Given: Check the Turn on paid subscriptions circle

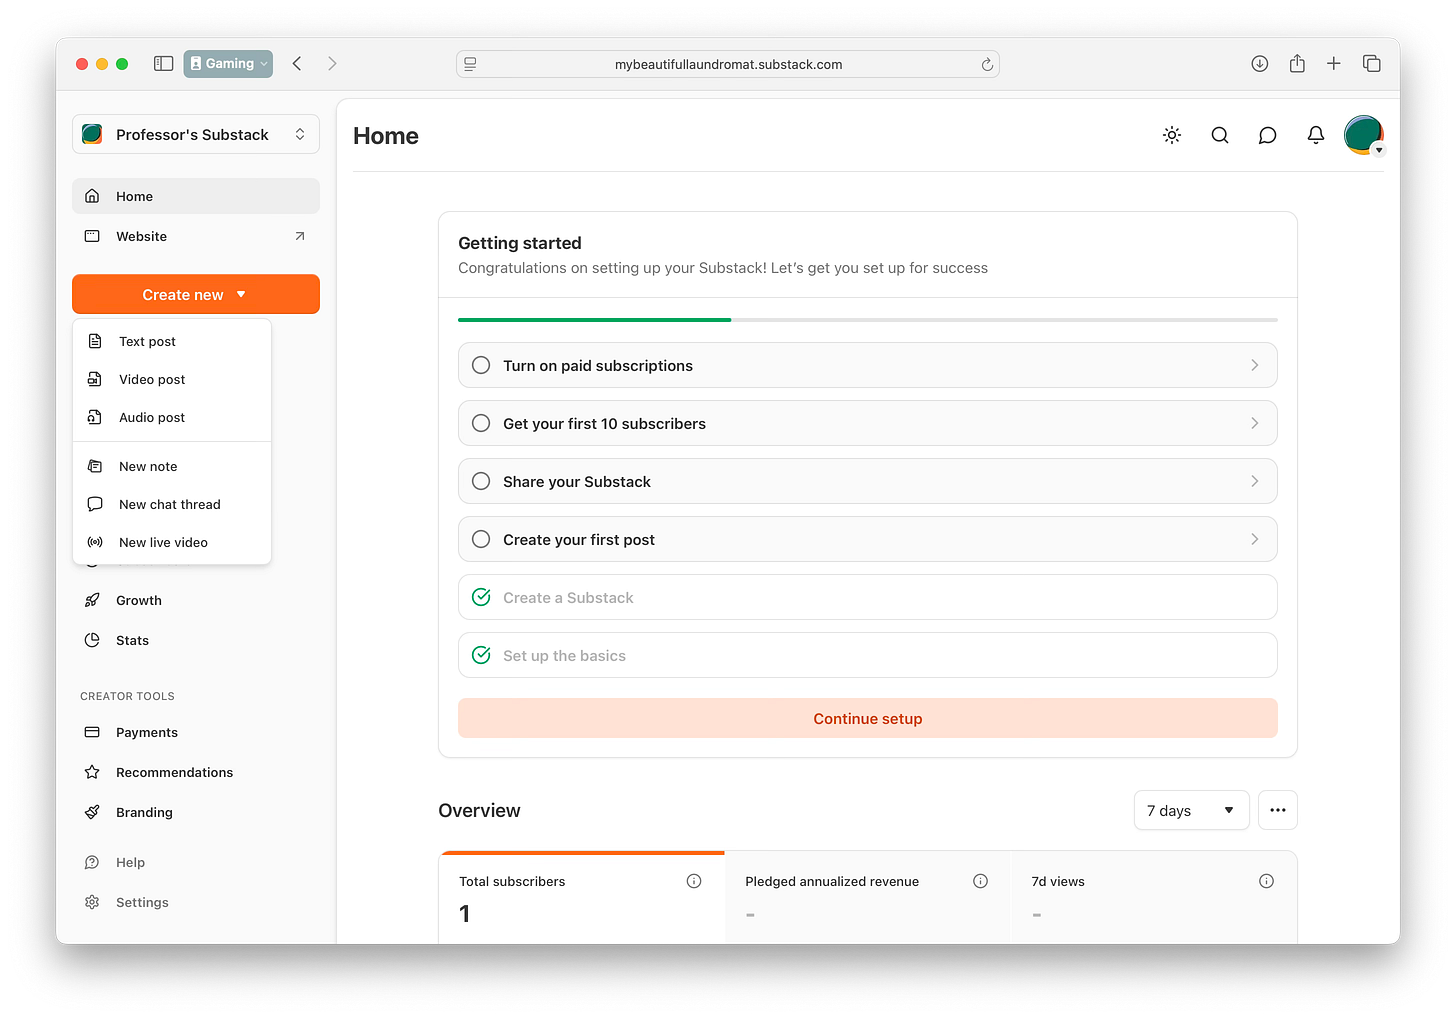Looking at the screenshot, I should pyautogui.click(x=481, y=365).
